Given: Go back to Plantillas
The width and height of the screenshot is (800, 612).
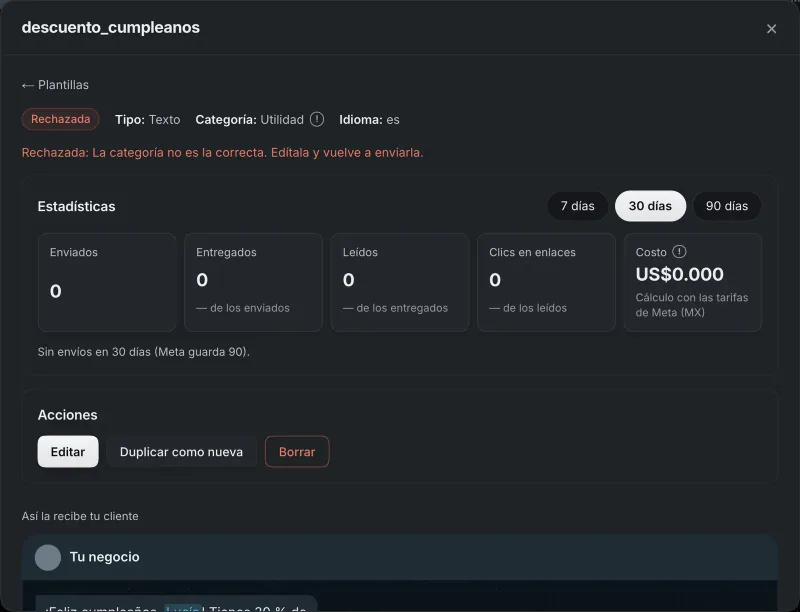Looking at the screenshot, I should click(55, 85).
